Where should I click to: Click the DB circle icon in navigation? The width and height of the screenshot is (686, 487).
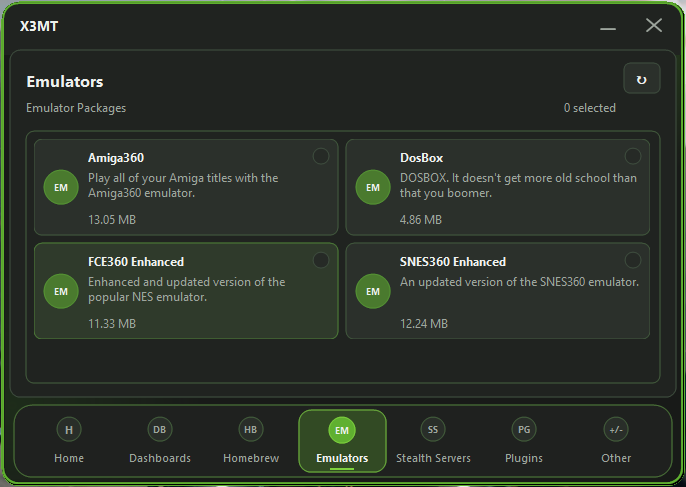pos(160,430)
